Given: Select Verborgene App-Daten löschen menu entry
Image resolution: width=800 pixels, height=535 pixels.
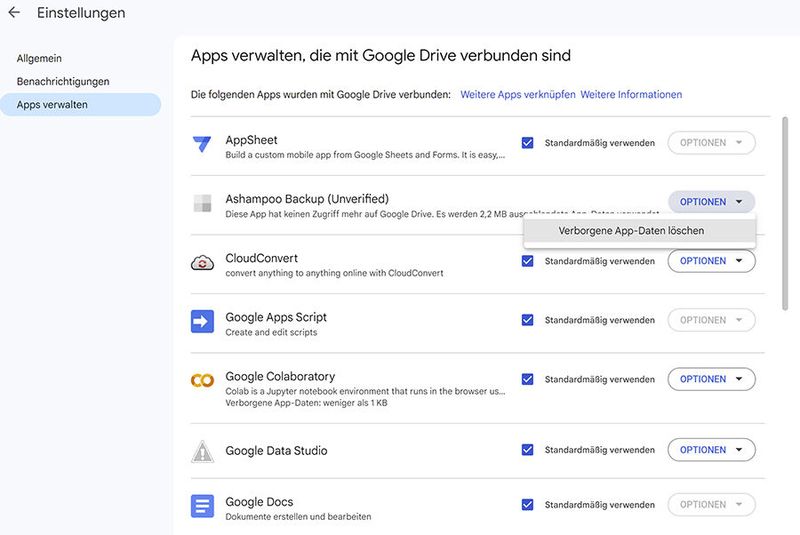Looking at the screenshot, I should click(639, 231).
